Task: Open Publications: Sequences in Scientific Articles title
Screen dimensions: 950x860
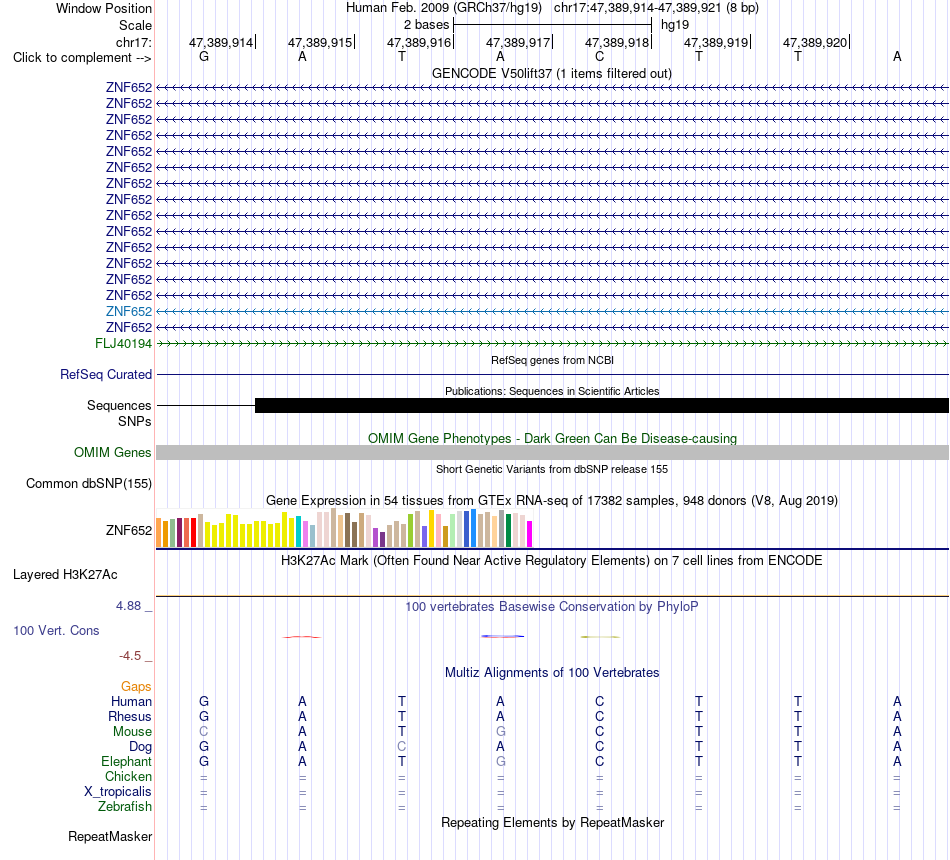Action: pos(552,391)
